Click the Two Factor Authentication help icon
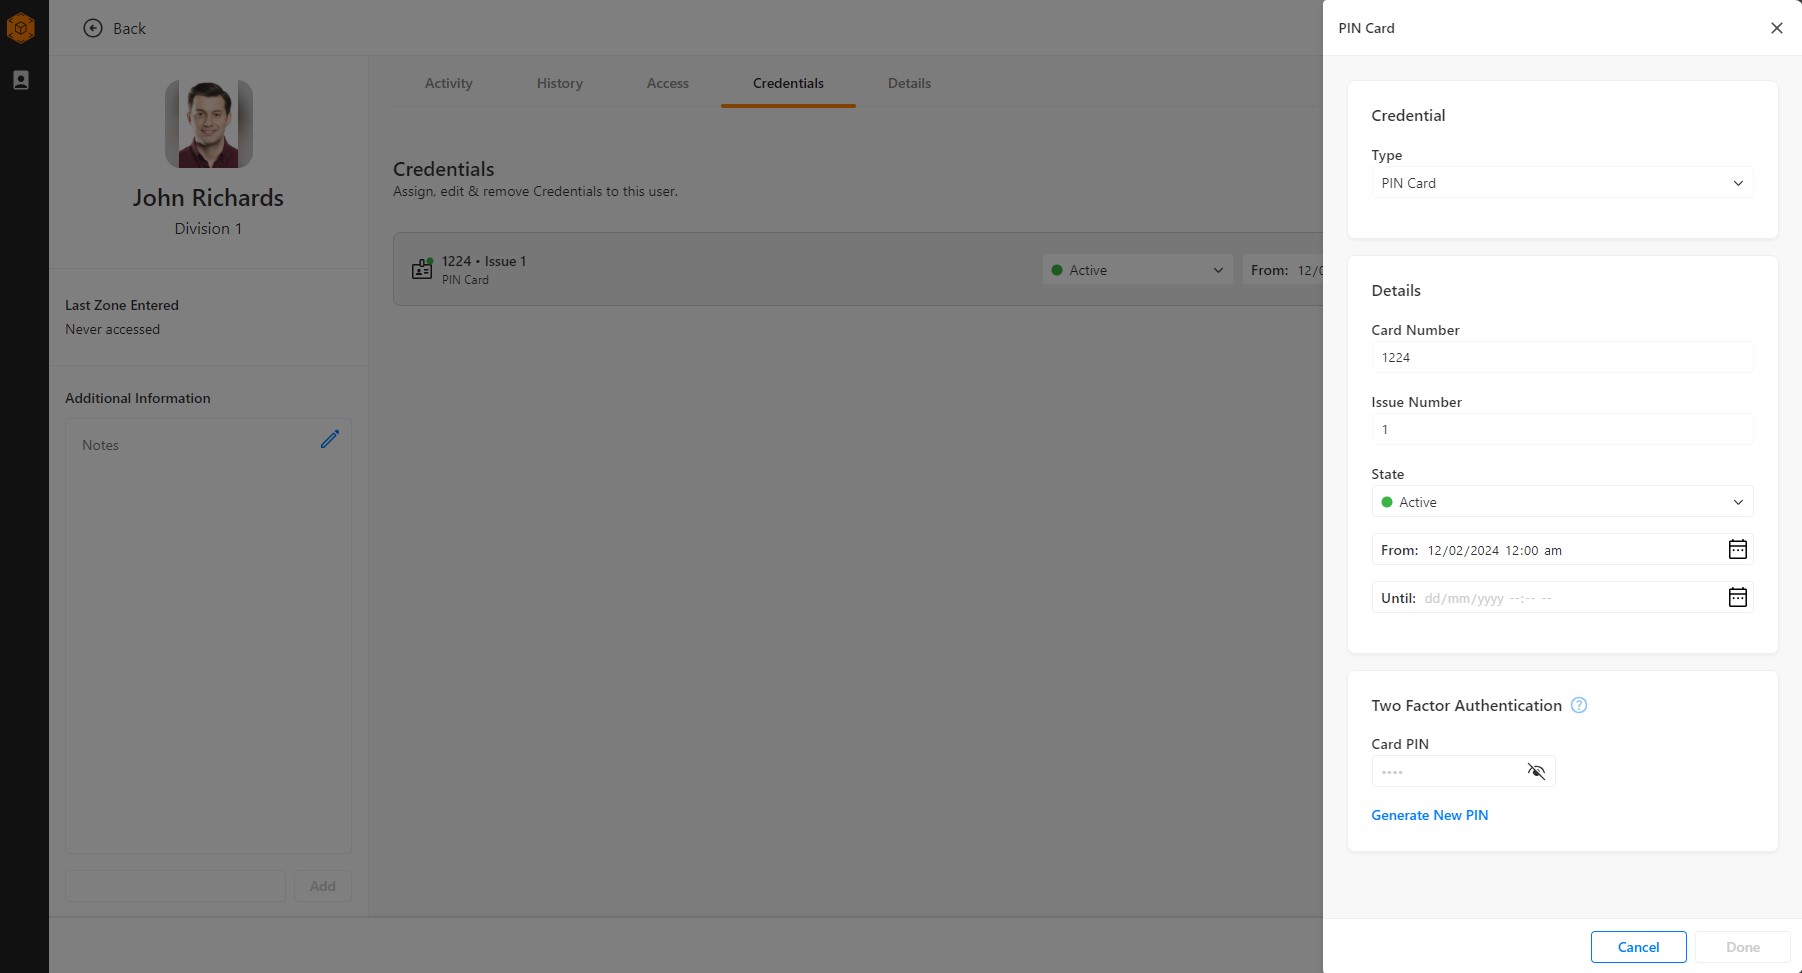Image resolution: width=1802 pixels, height=973 pixels. 1579,705
